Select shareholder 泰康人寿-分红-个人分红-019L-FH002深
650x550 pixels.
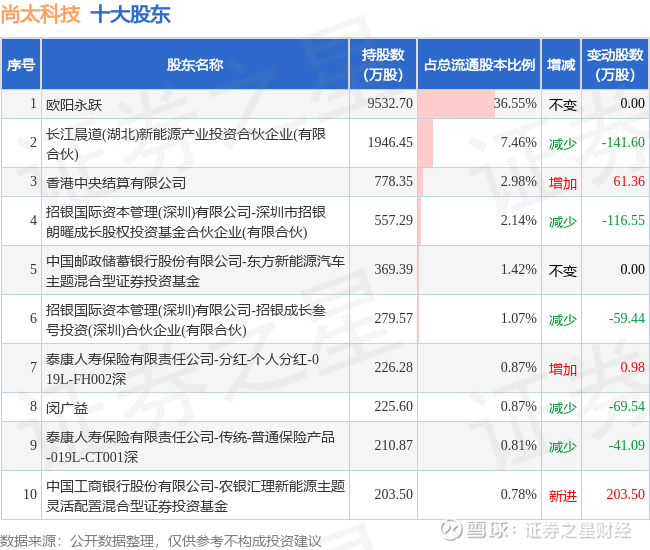coord(182,368)
